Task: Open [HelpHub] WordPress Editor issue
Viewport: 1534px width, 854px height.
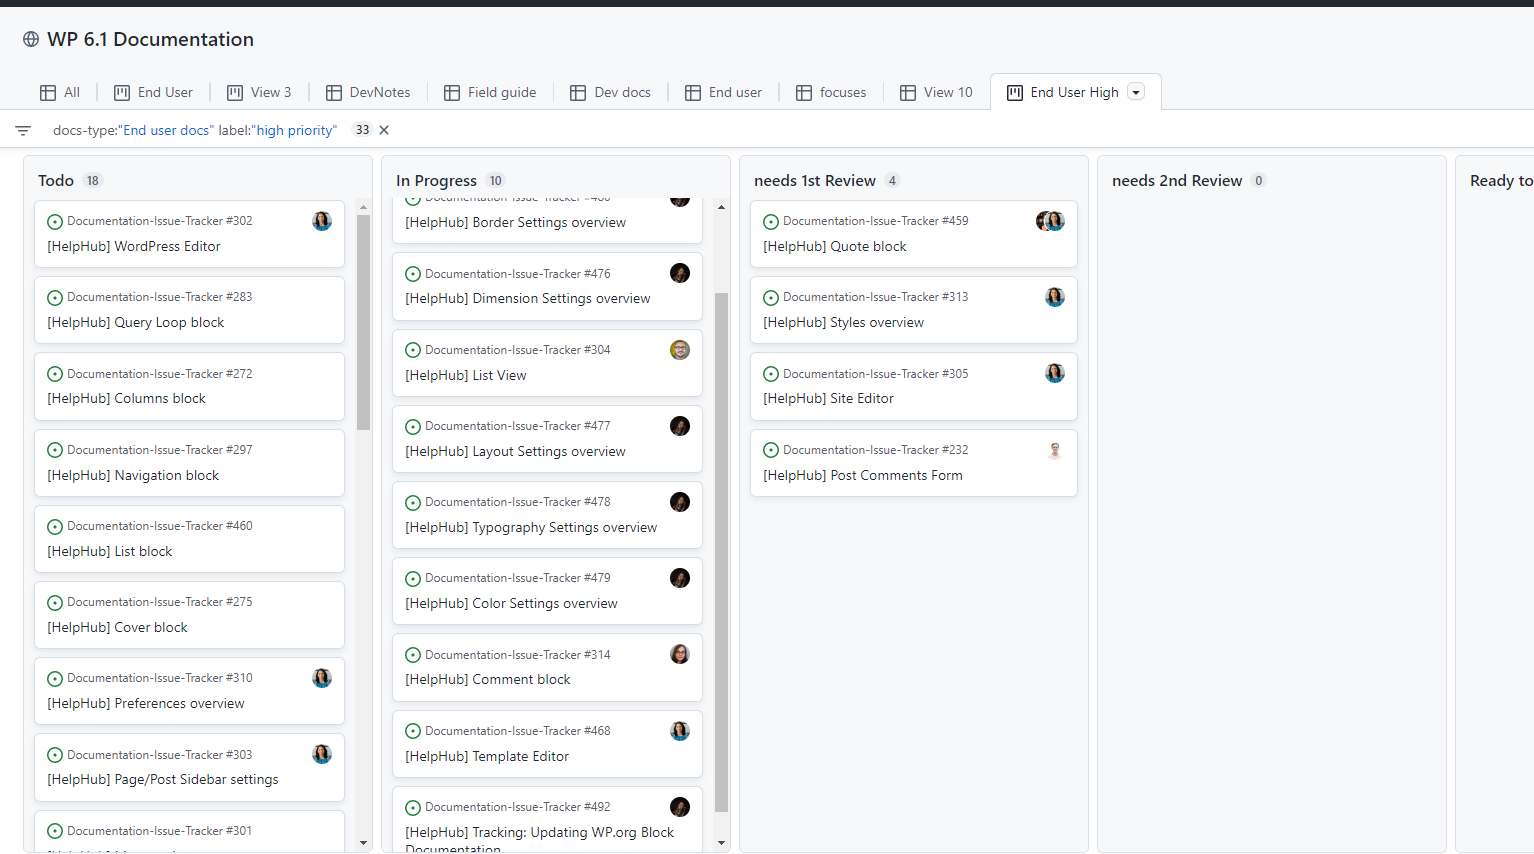Action: click(x=134, y=246)
